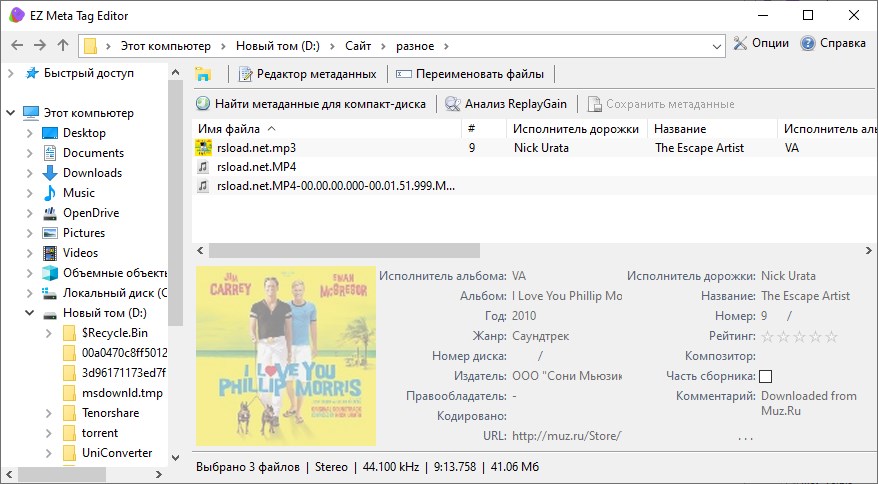Open UniConverter folder in tree
The width and height of the screenshot is (878, 484).
pos(117,453)
